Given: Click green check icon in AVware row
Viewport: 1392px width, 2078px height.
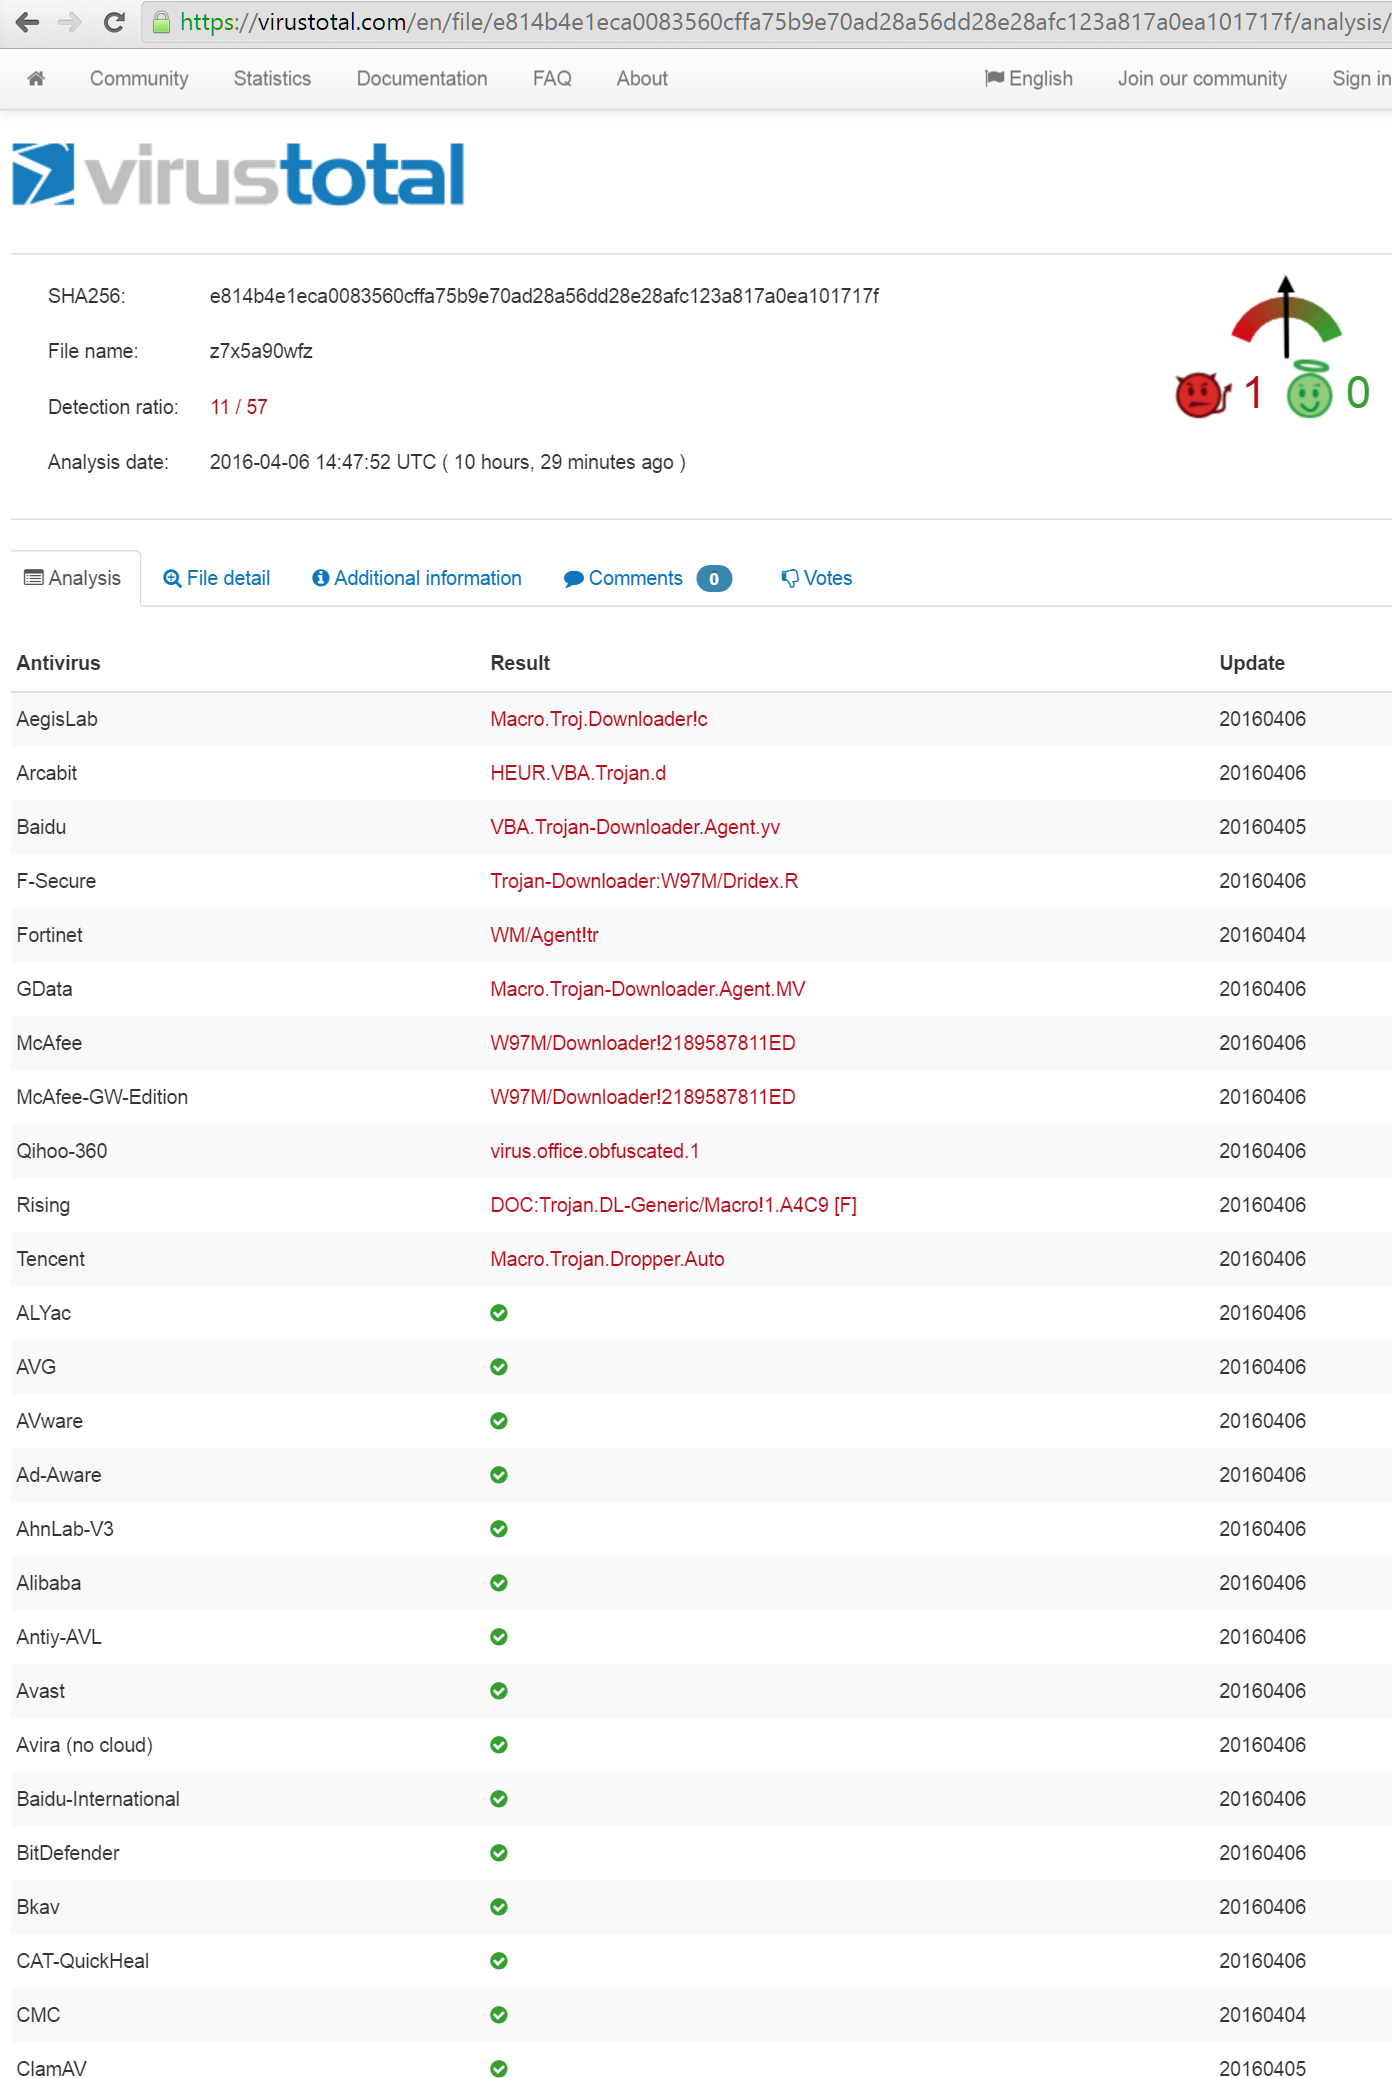Looking at the screenshot, I should pyautogui.click(x=499, y=1421).
